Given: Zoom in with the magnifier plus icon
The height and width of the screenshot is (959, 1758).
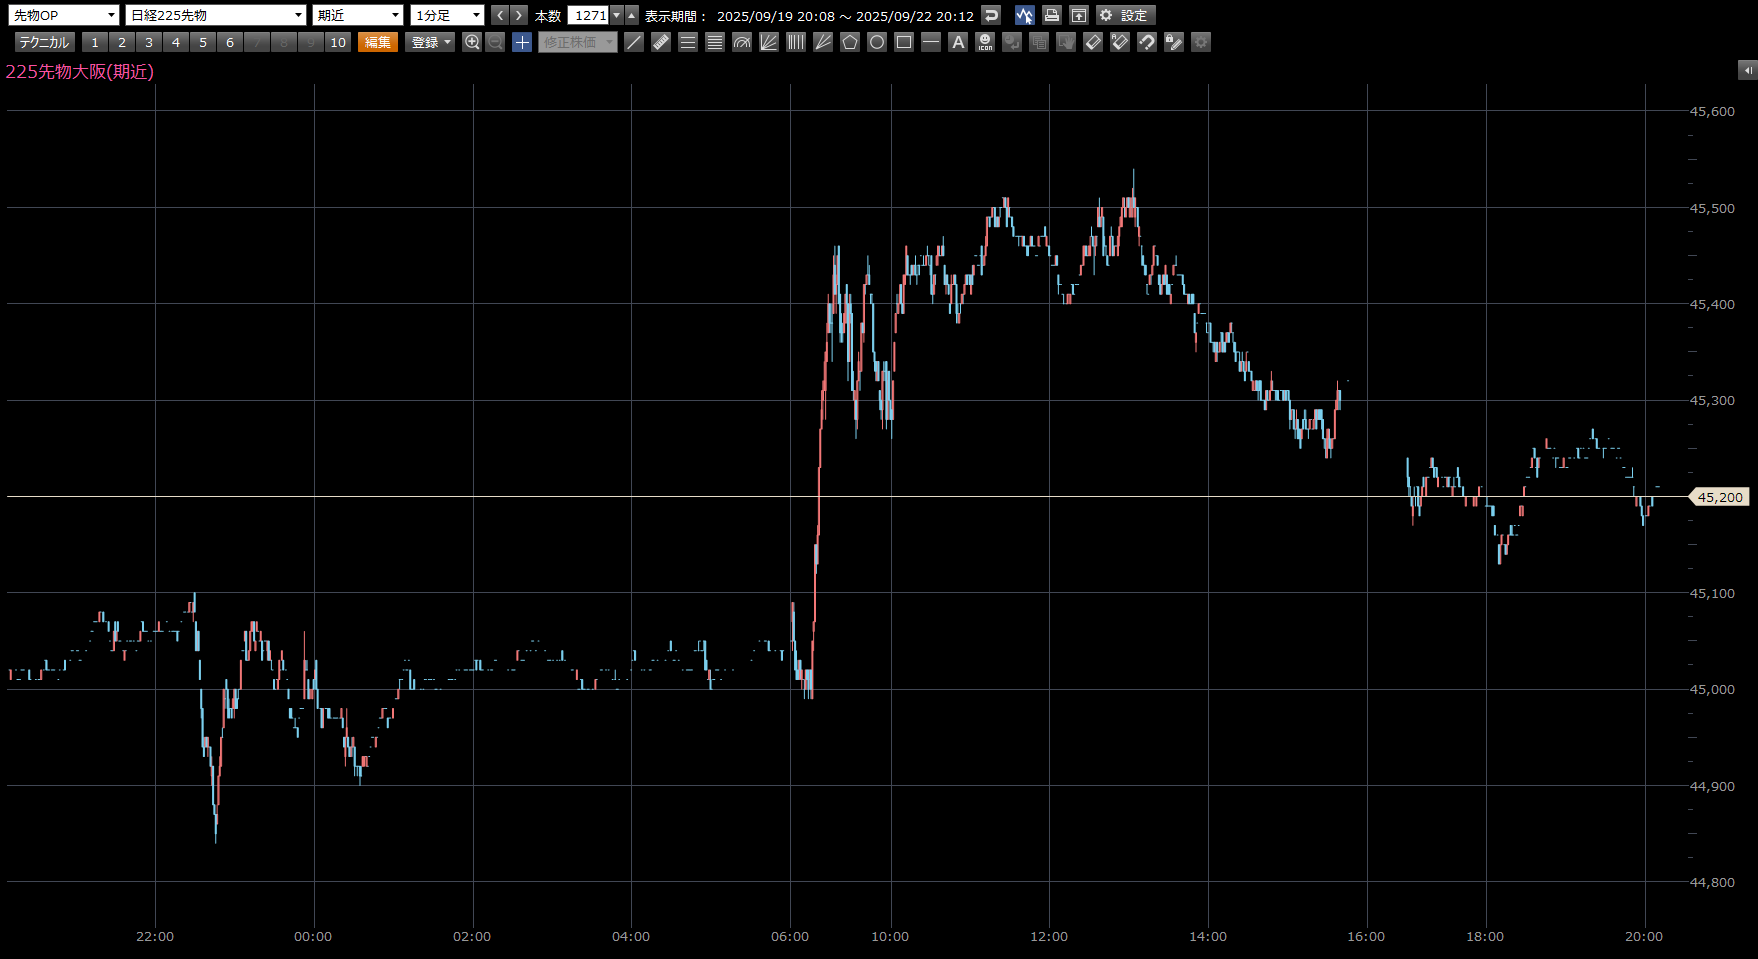Looking at the screenshot, I should 472,42.
